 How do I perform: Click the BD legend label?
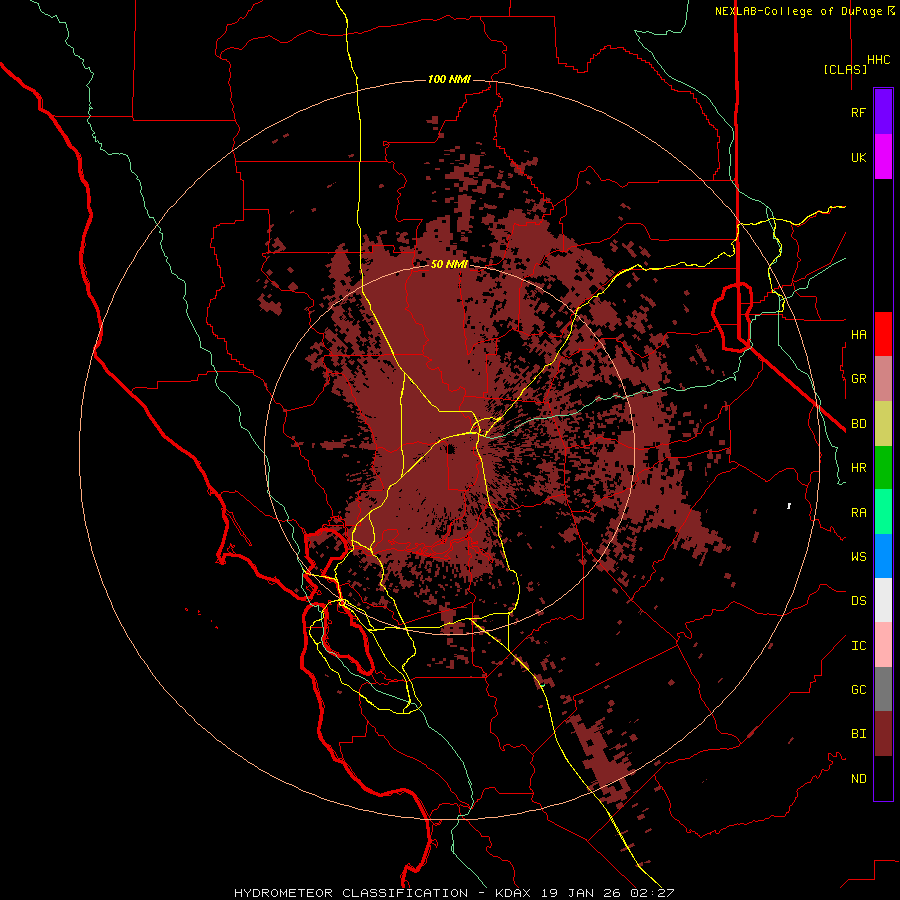click(x=858, y=424)
